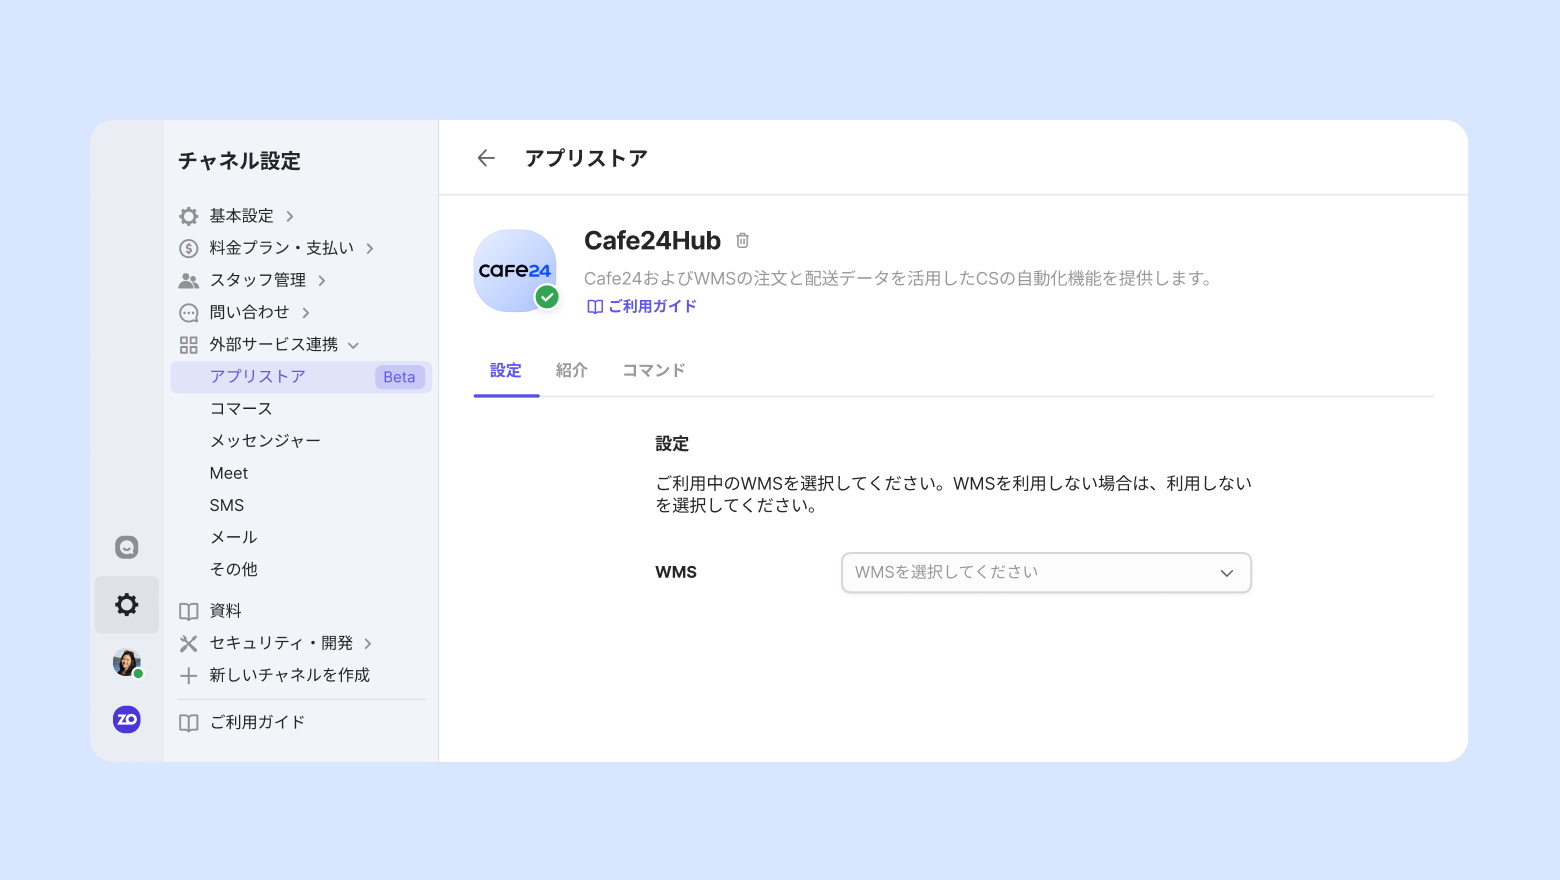The image size is (1560, 880).
Task: Click the Cafe24 app logo
Action: [514, 270]
